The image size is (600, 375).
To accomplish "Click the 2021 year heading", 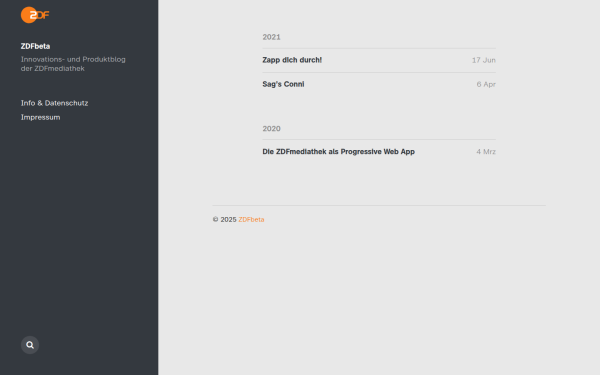I will tap(271, 37).
